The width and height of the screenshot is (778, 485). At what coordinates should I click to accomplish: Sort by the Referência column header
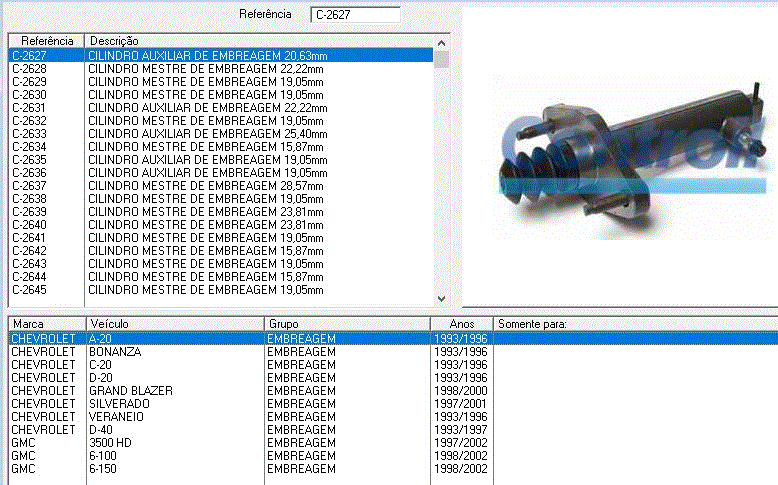coord(47,41)
